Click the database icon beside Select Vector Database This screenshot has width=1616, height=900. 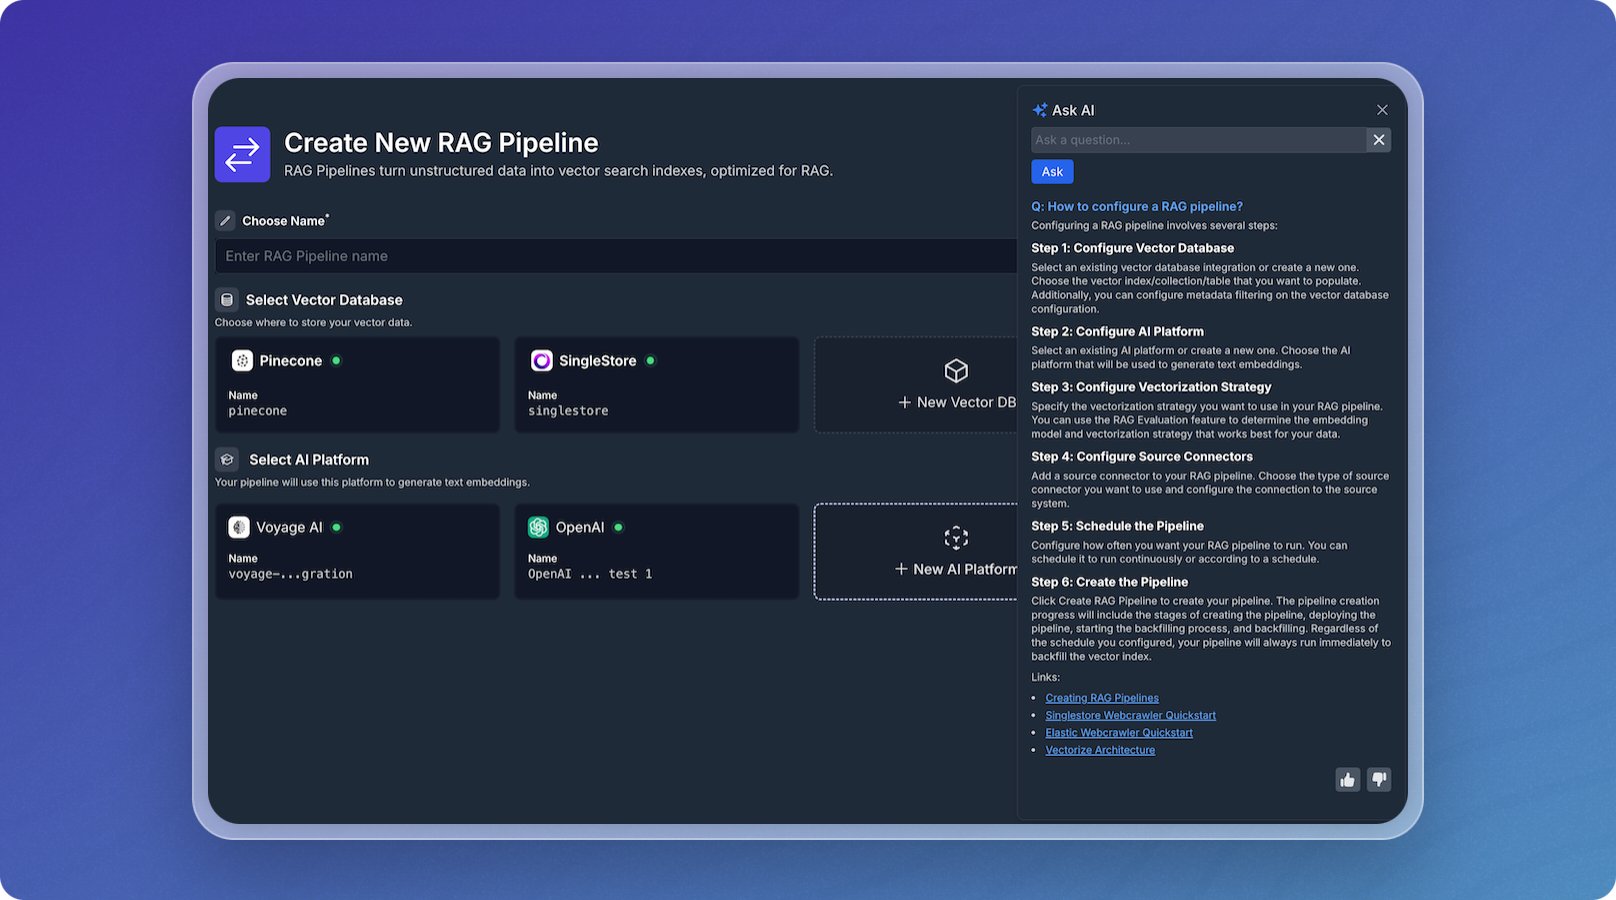(227, 300)
